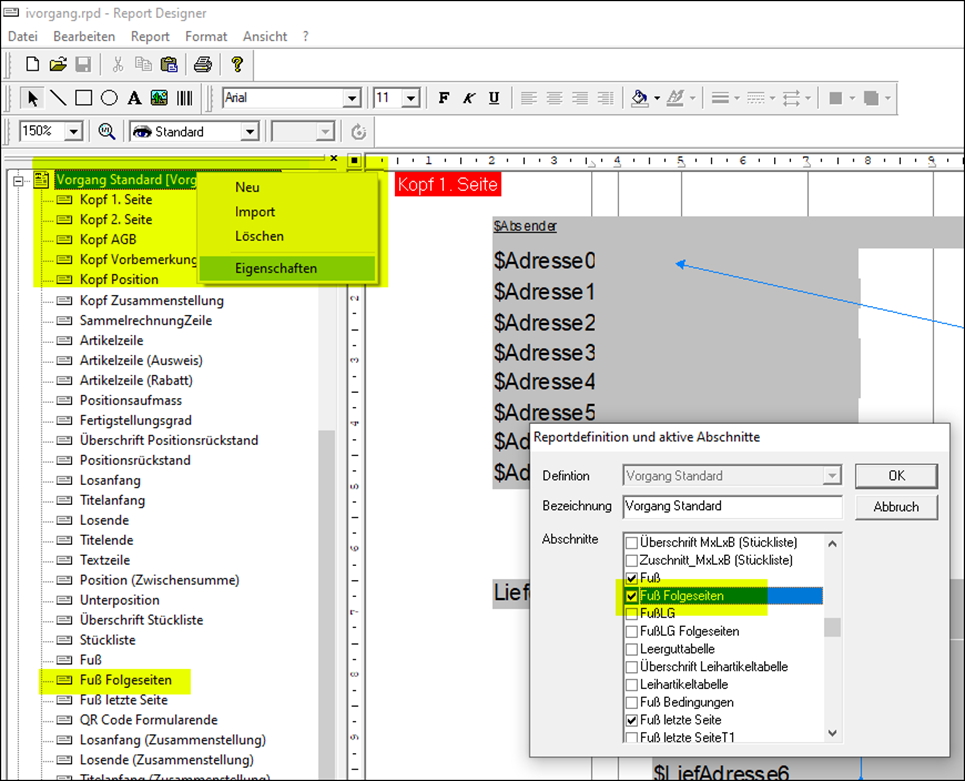
Task: Select the line drawing tool
Action: pos(58,98)
